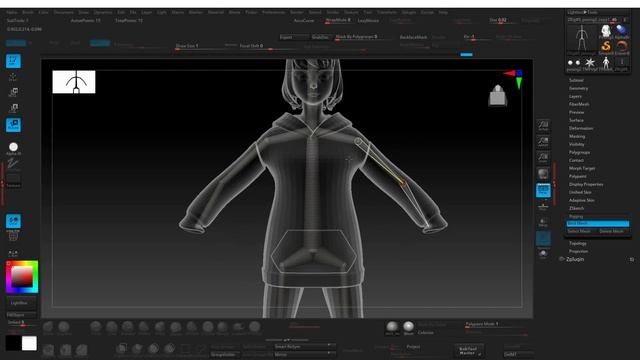Open the Help menu

pyautogui.click(x=443, y=13)
